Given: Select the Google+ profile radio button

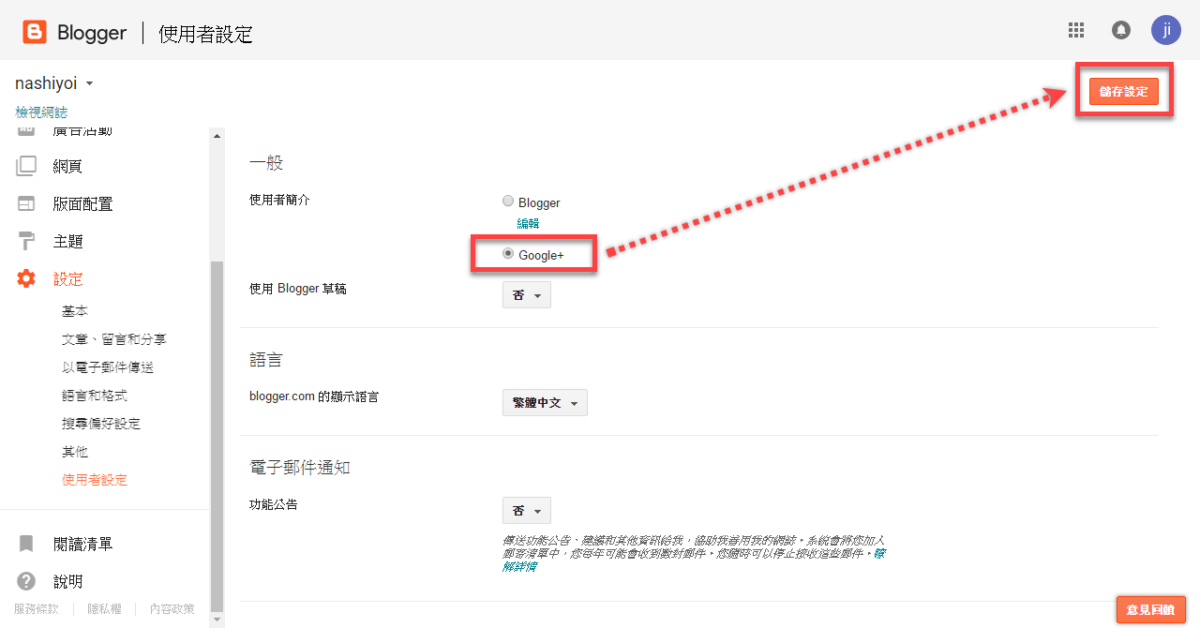Looking at the screenshot, I should (508, 254).
